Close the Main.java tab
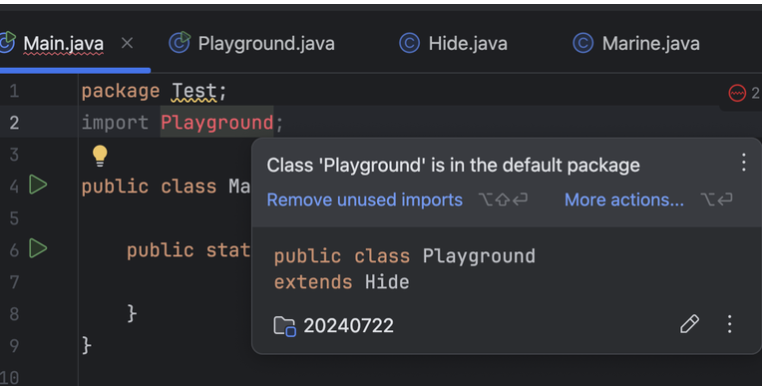Screen dimensions: 762x386 tap(127, 43)
